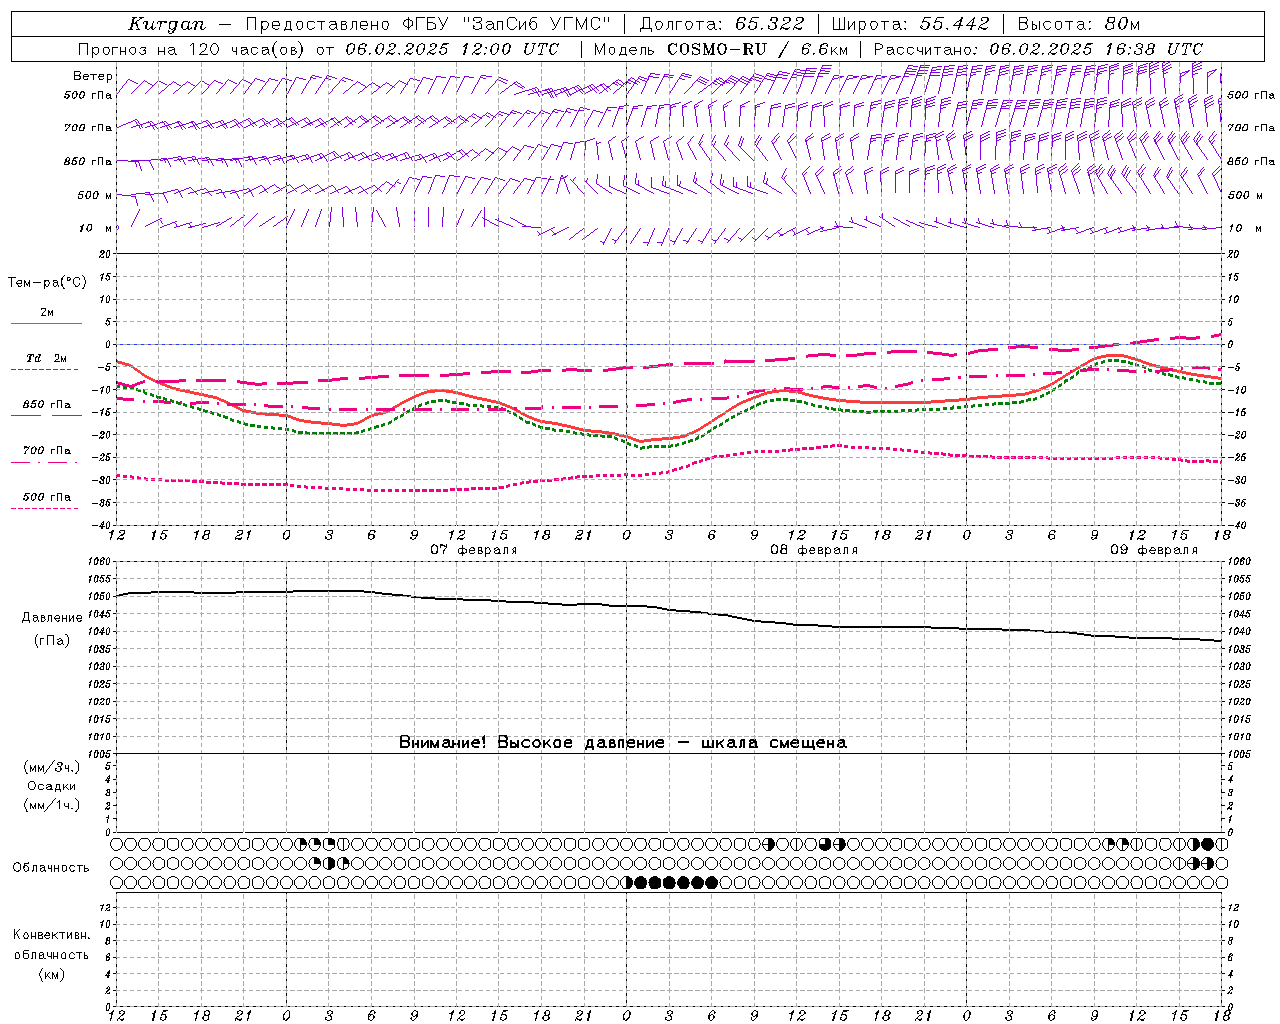The image size is (1280, 1024).
Task: Click the warning Внимание! Высокое давление — шкала смещена
Action: click(x=623, y=743)
